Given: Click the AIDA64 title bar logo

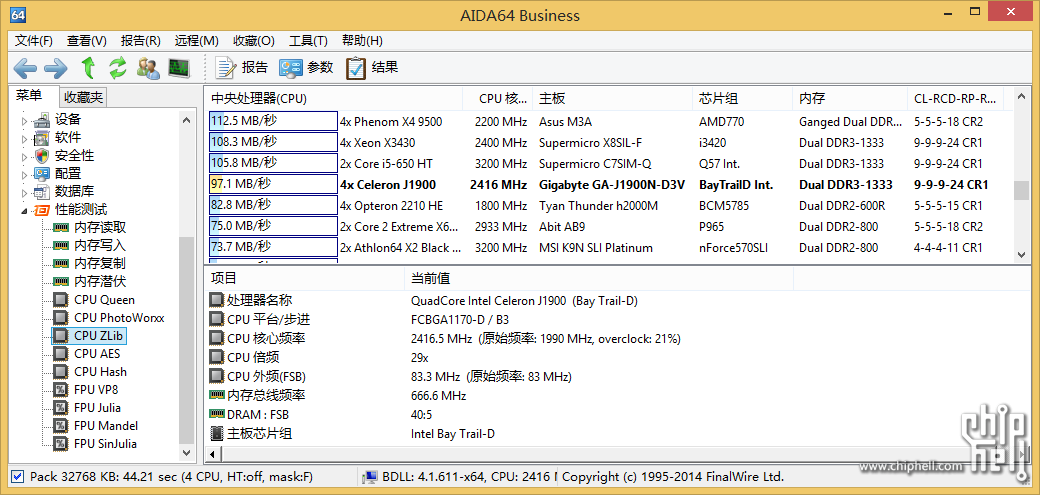Looking at the screenshot, I should [19, 14].
